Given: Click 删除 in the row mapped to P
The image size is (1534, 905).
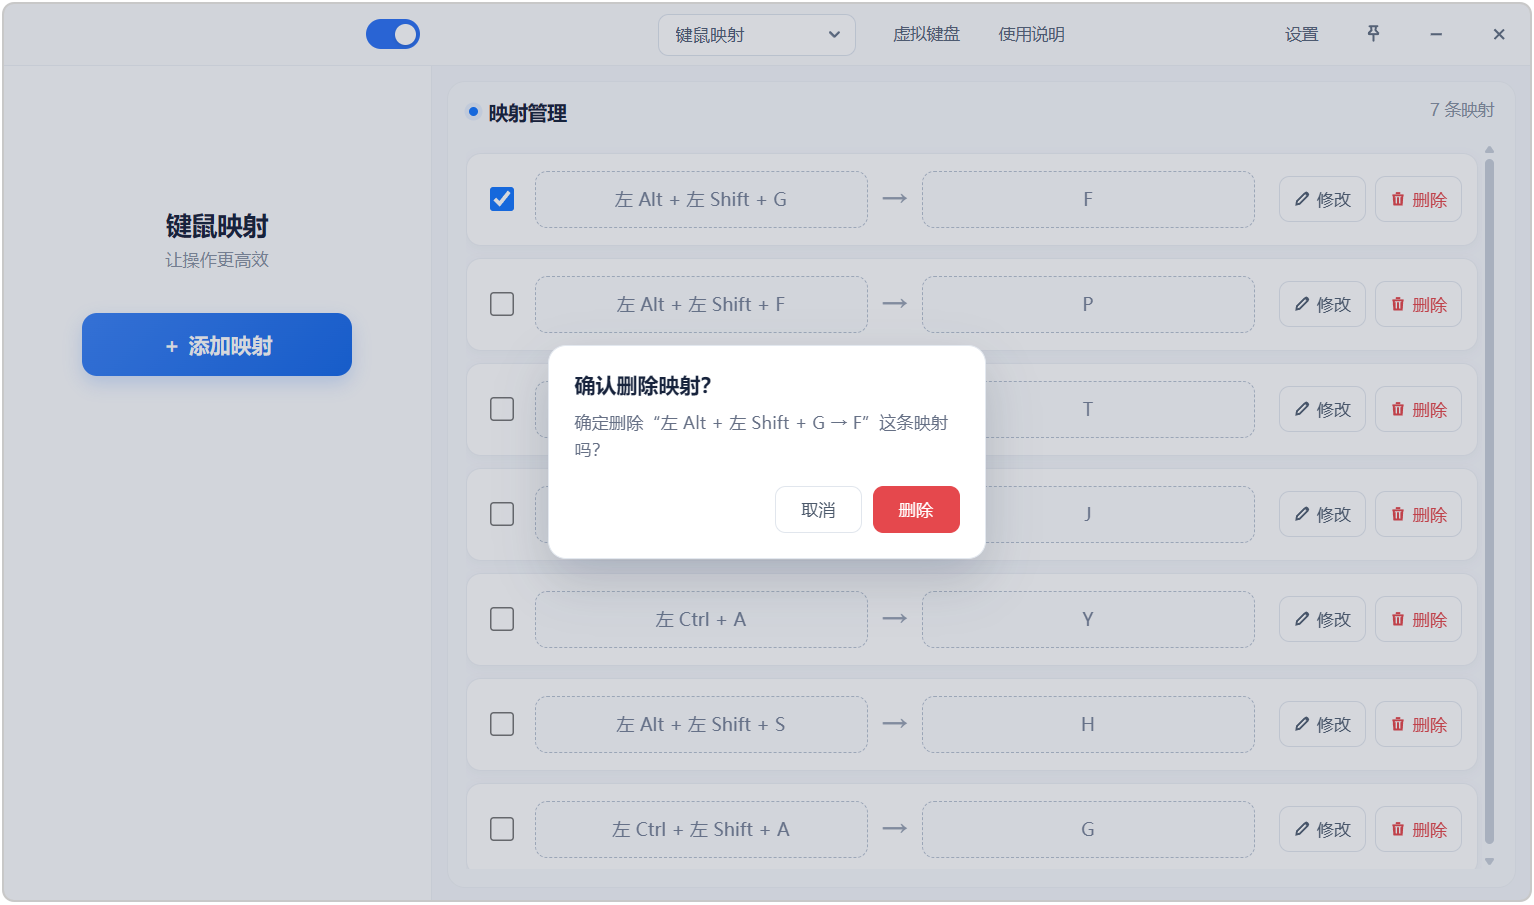Looking at the screenshot, I should tap(1418, 304).
